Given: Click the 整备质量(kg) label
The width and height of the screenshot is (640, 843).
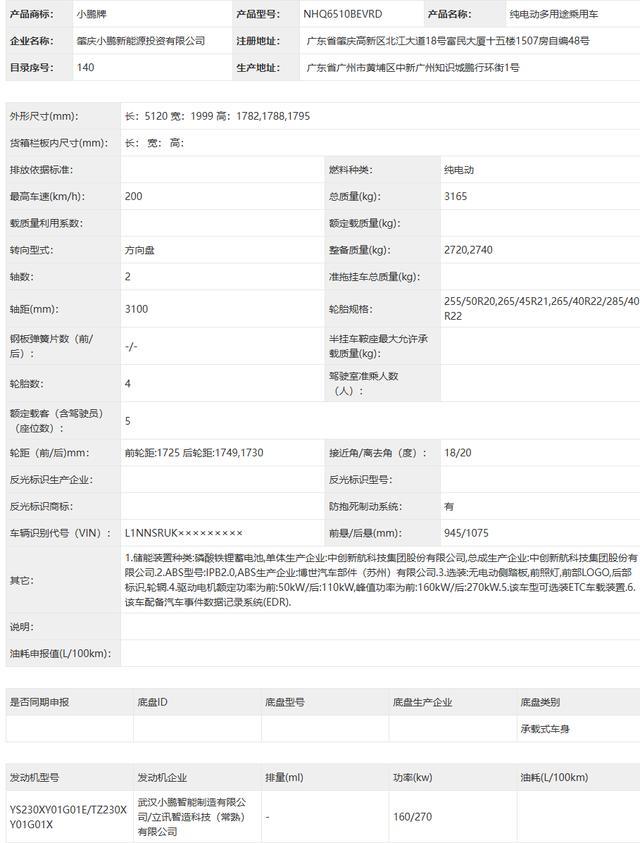Looking at the screenshot, I should (360, 250).
